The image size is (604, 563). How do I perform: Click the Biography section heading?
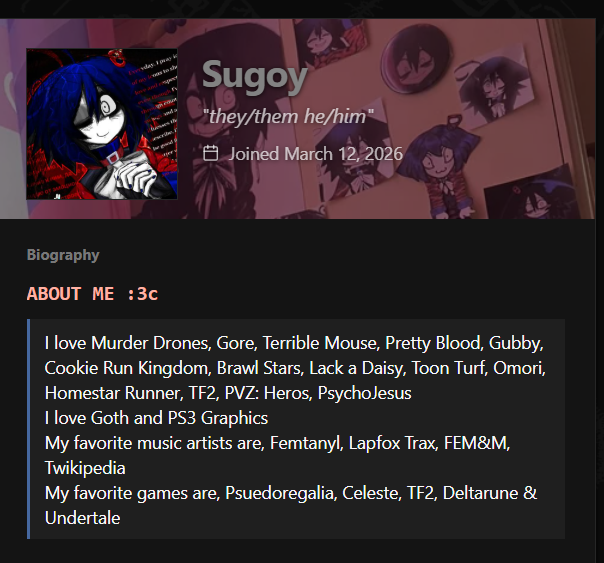63,255
